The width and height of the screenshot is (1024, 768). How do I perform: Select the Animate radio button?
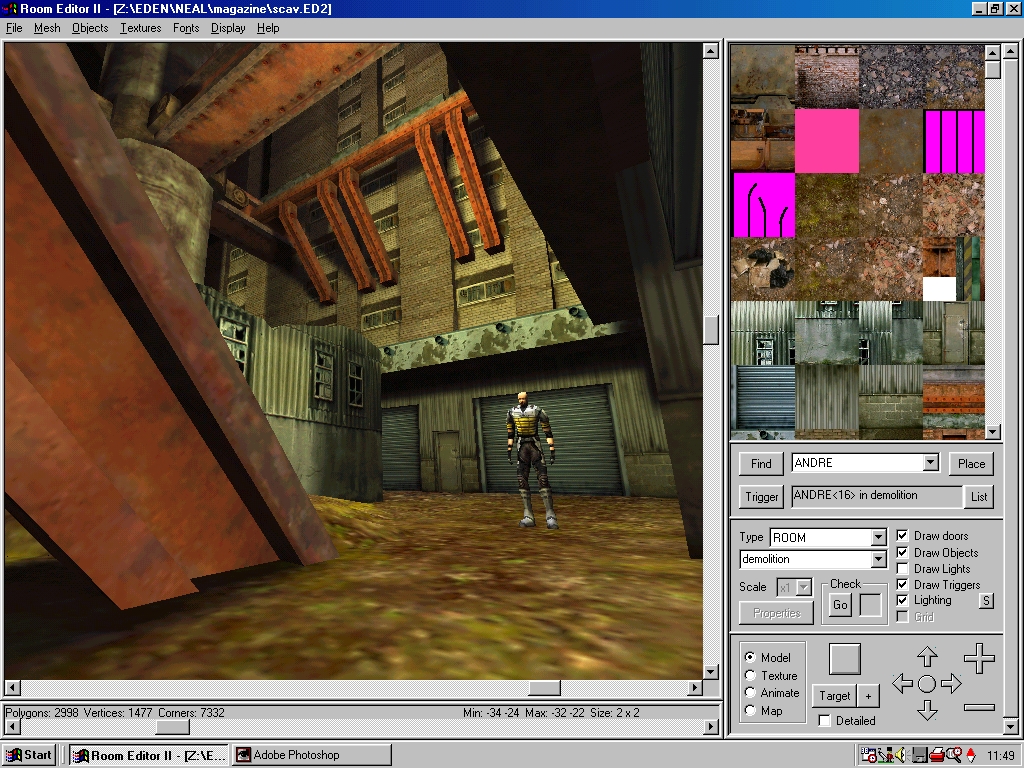(x=750, y=693)
